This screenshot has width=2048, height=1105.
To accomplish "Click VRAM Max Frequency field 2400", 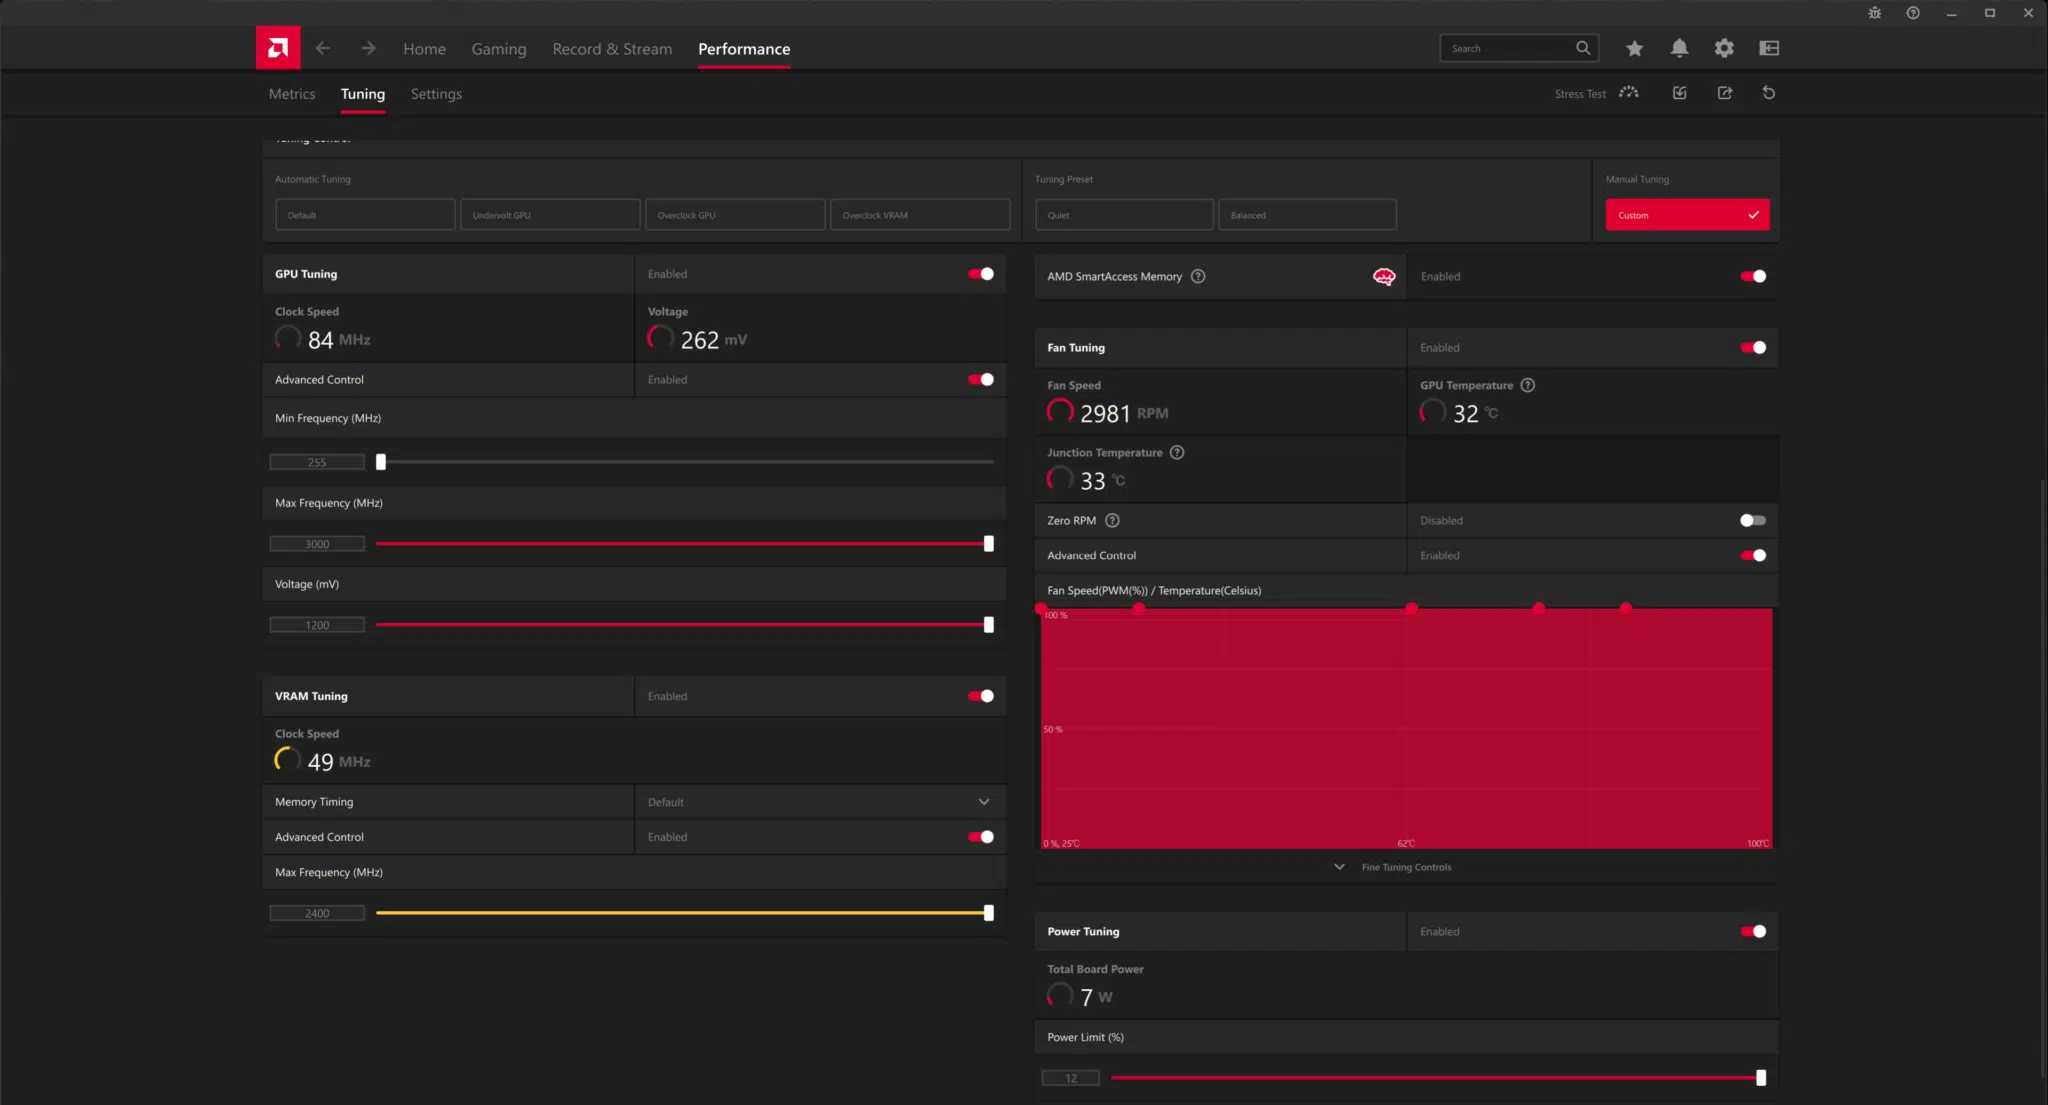I will [x=317, y=913].
